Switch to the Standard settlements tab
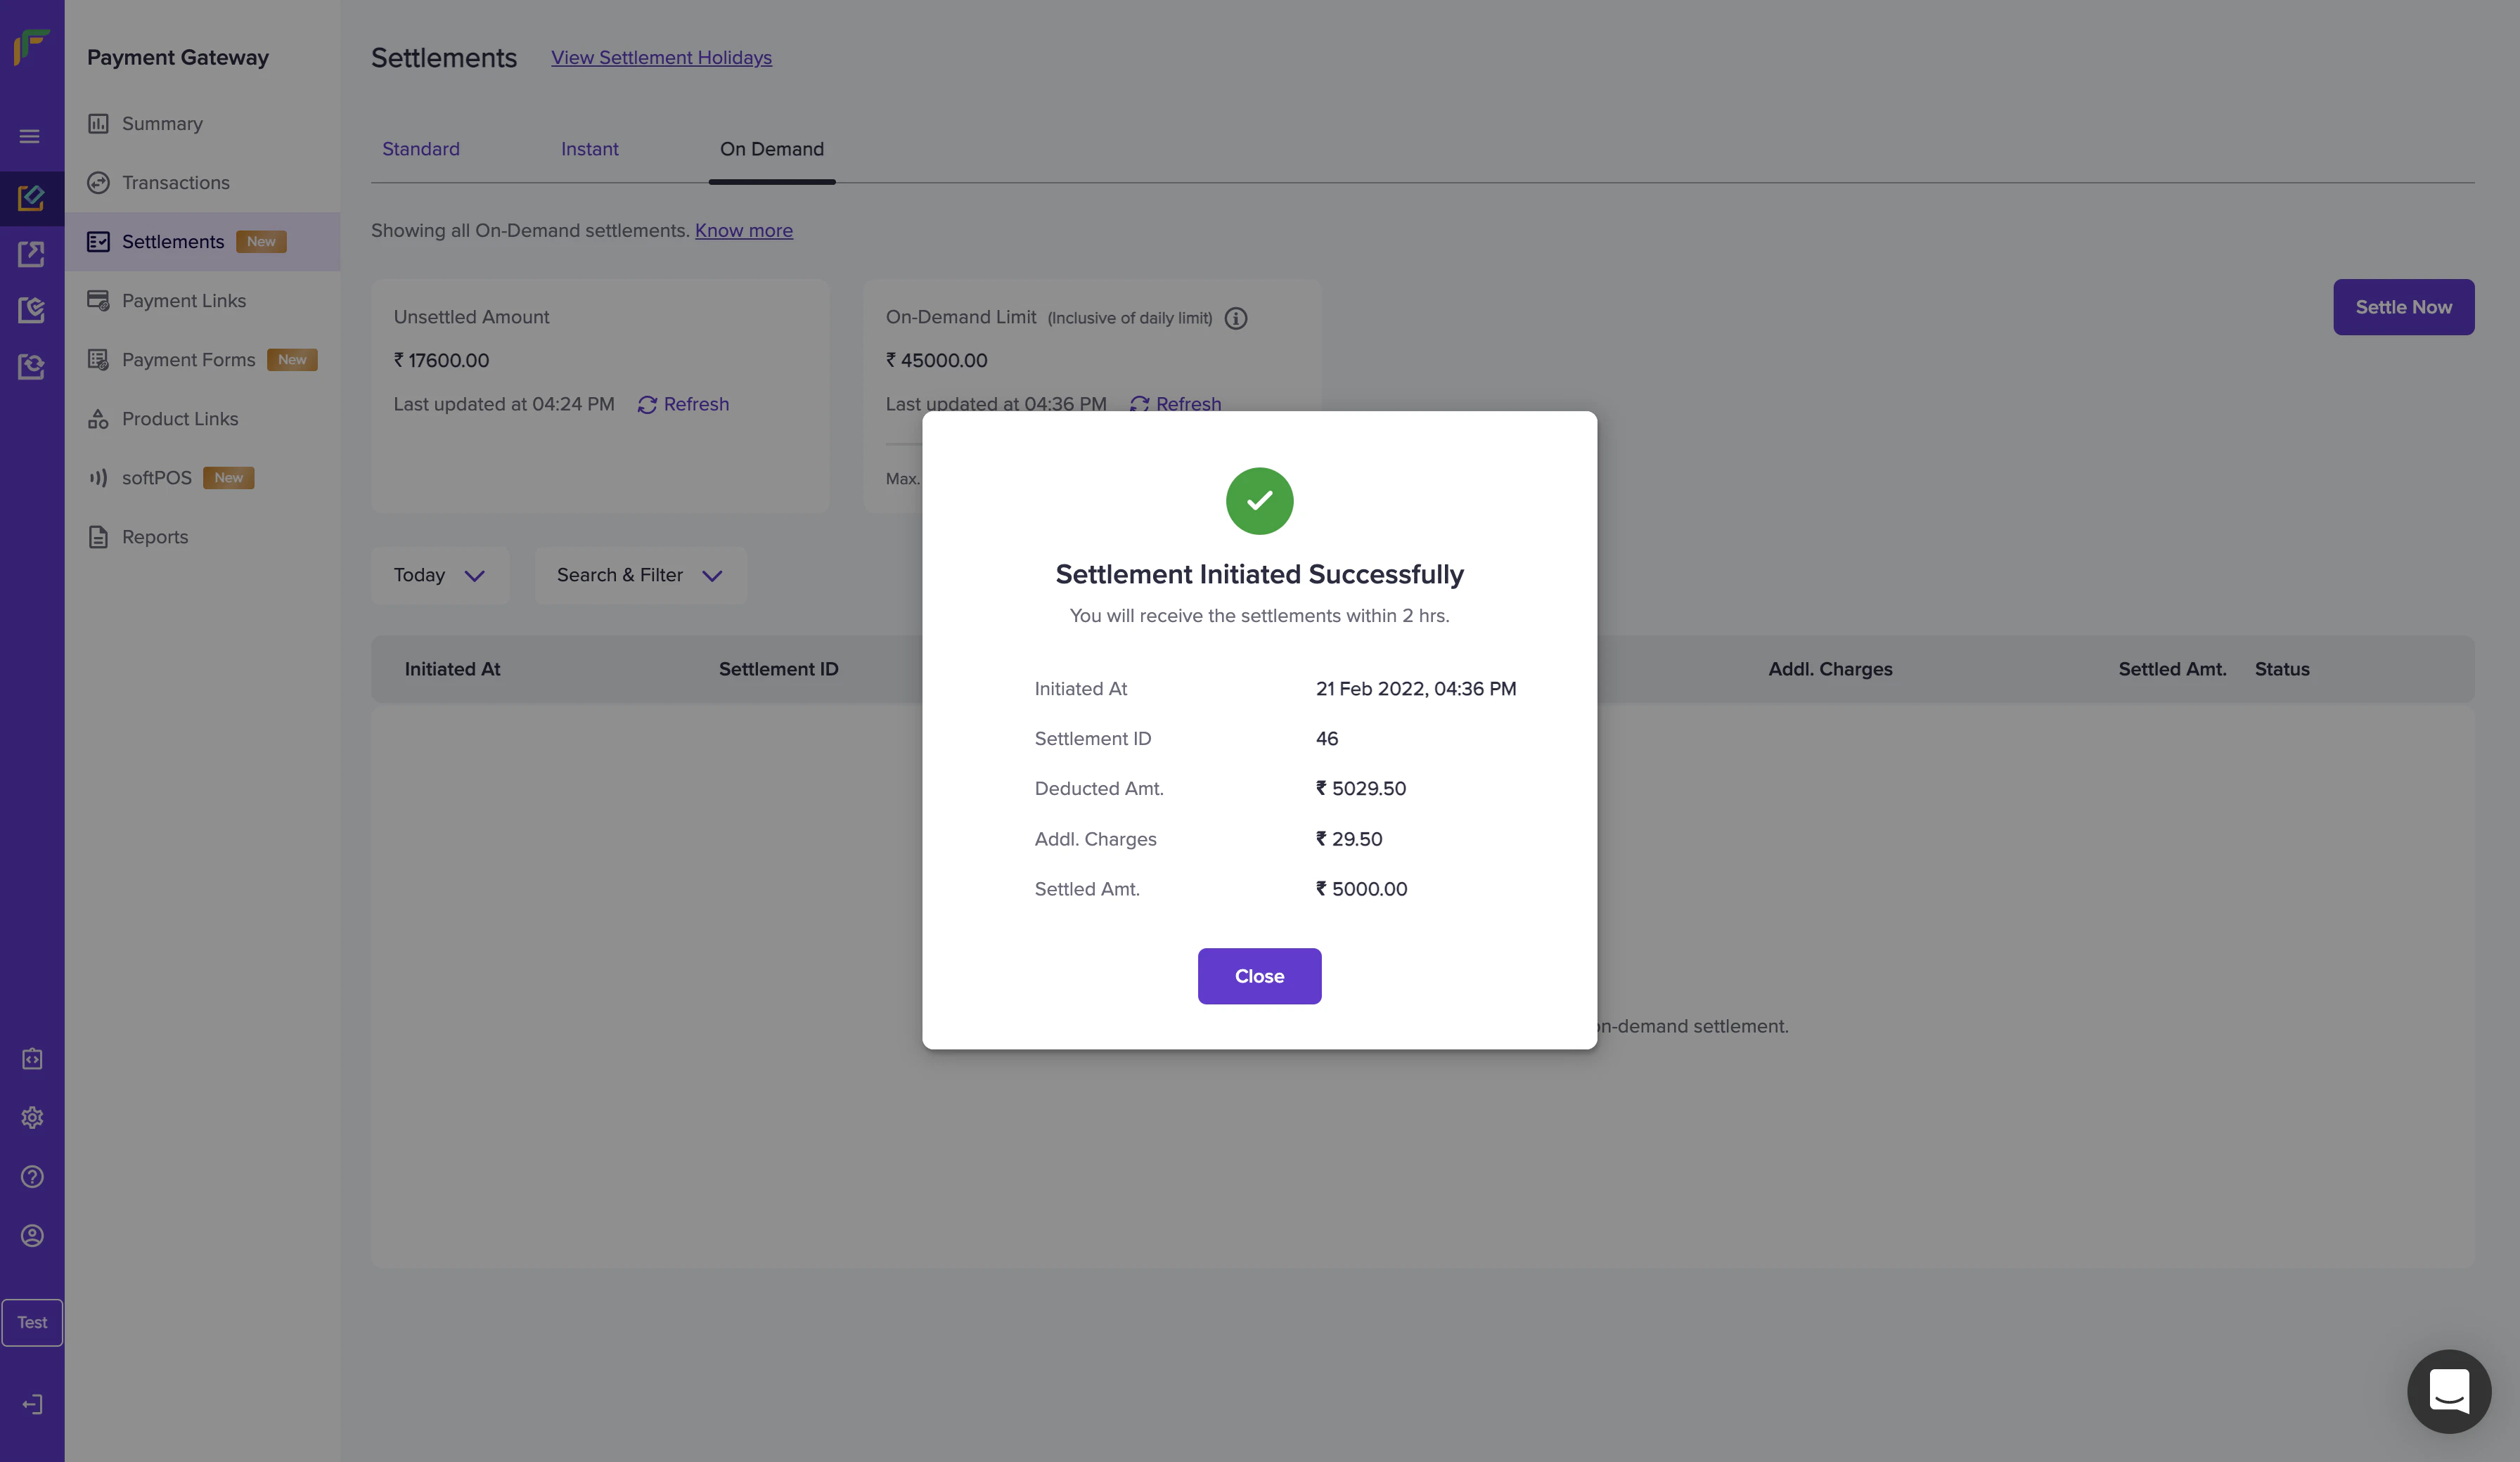Screen dimensions: 2520x1462 [x=421, y=149]
